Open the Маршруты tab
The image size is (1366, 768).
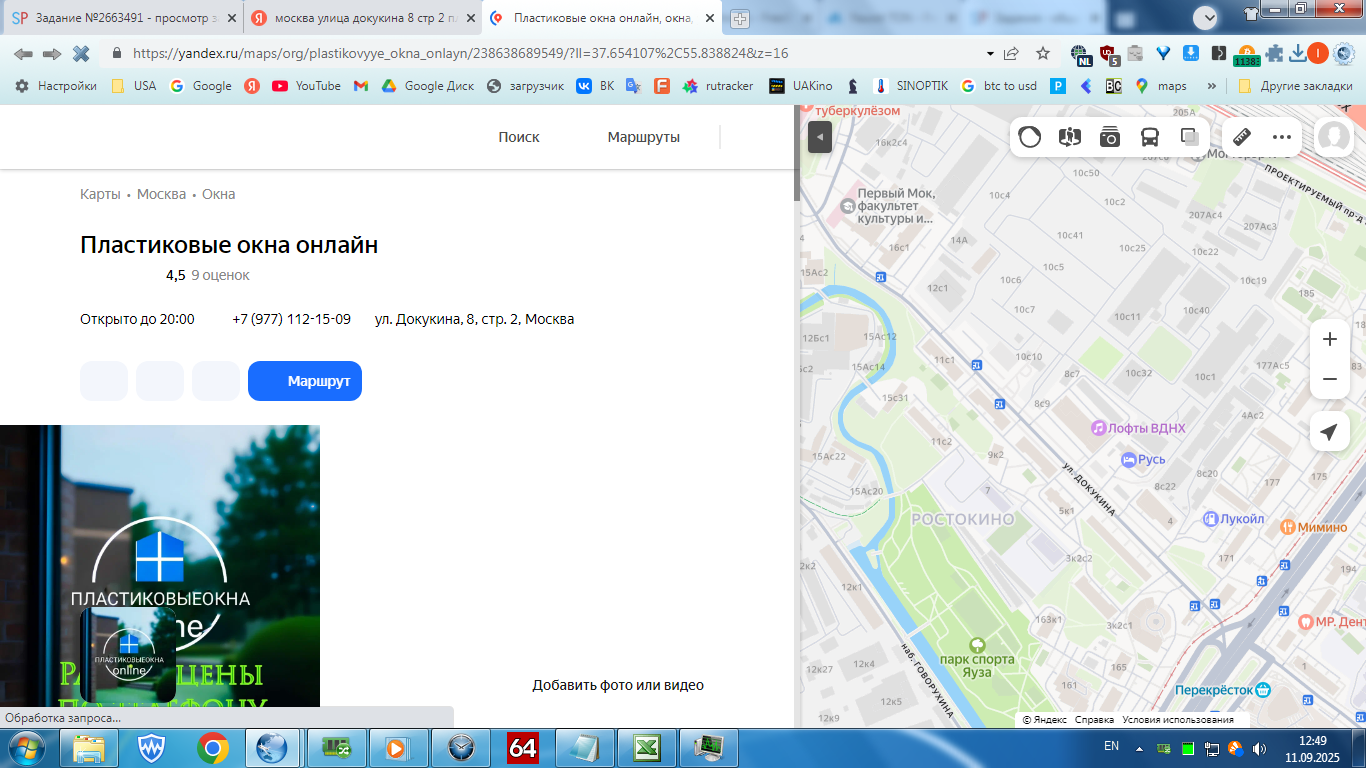[x=644, y=137]
